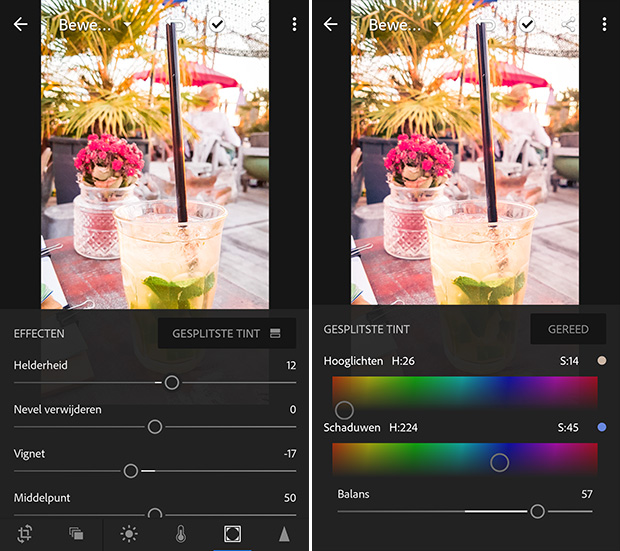
Task: Tap Gereed to finish split toning
Action: [x=568, y=329]
